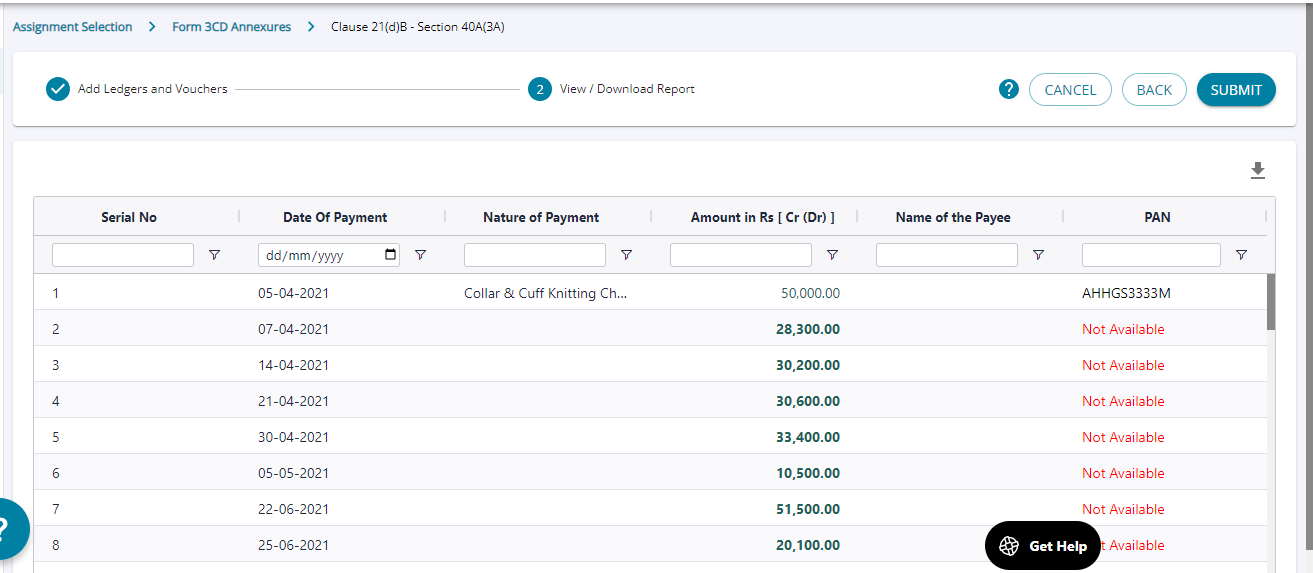Navigate to Form 3CD Annexures breadcrumb
This screenshot has height=573, width=1313.
coord(231,27)
